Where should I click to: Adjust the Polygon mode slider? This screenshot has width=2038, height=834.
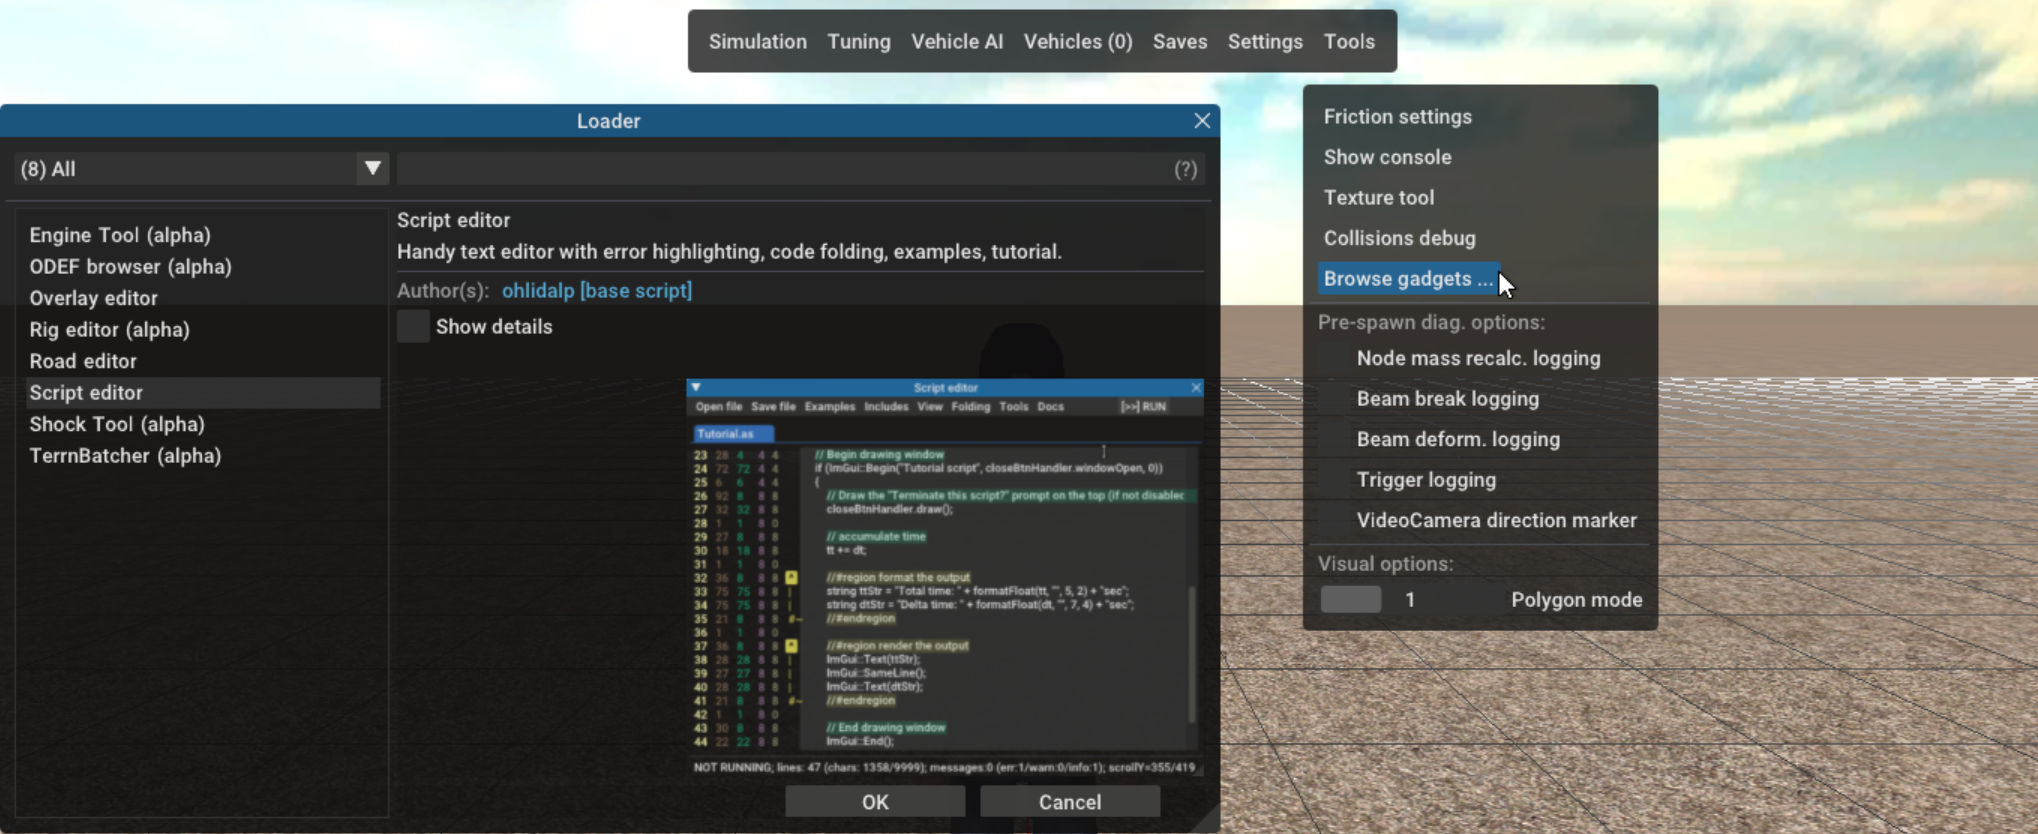[x=1350, y=600]
